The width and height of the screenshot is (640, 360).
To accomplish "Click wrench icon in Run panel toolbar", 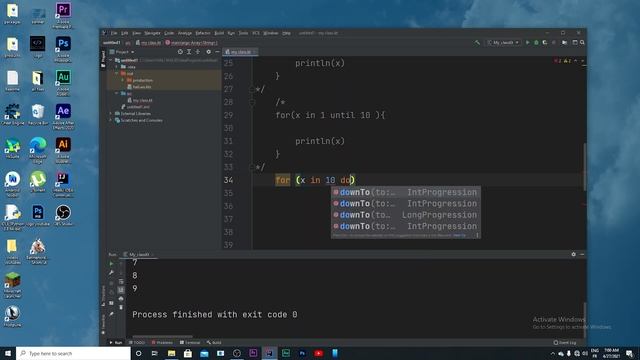I will click(111, 272).
